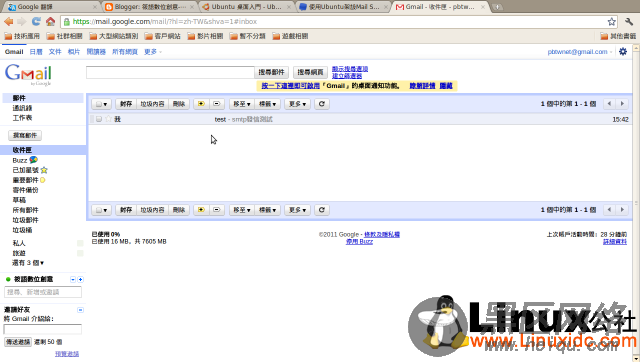Click the travel label color swatch

(x=80, y=253)
